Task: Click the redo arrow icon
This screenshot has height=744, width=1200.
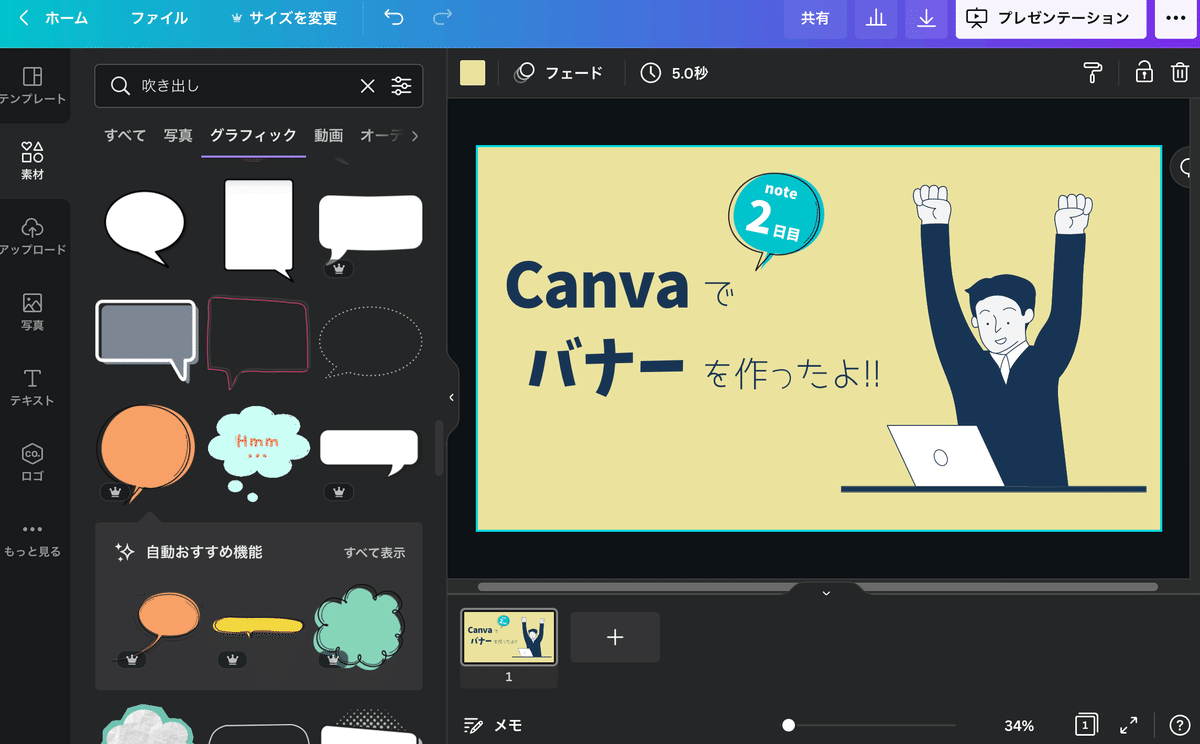Action: point(442,18)
